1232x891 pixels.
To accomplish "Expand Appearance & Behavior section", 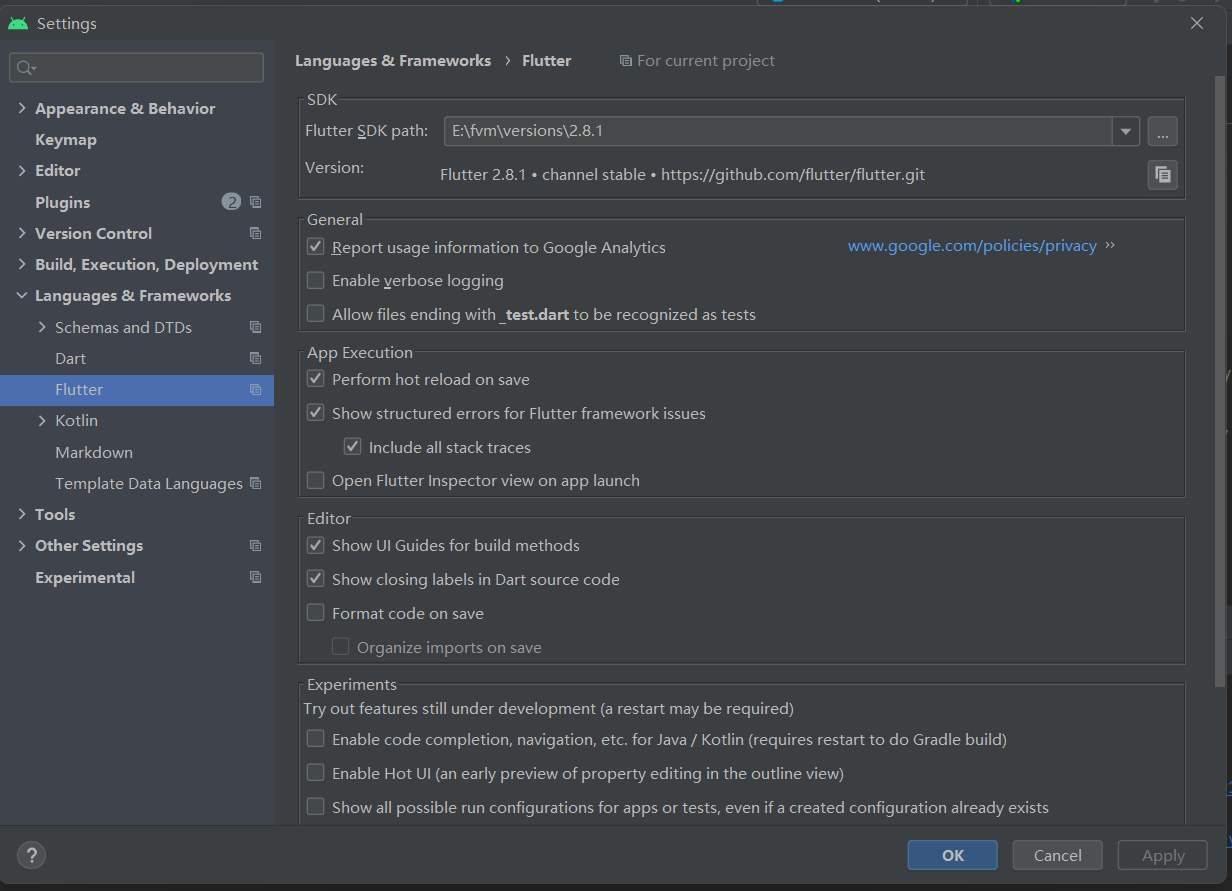I will pyautogui.click(x=22, y=108).
